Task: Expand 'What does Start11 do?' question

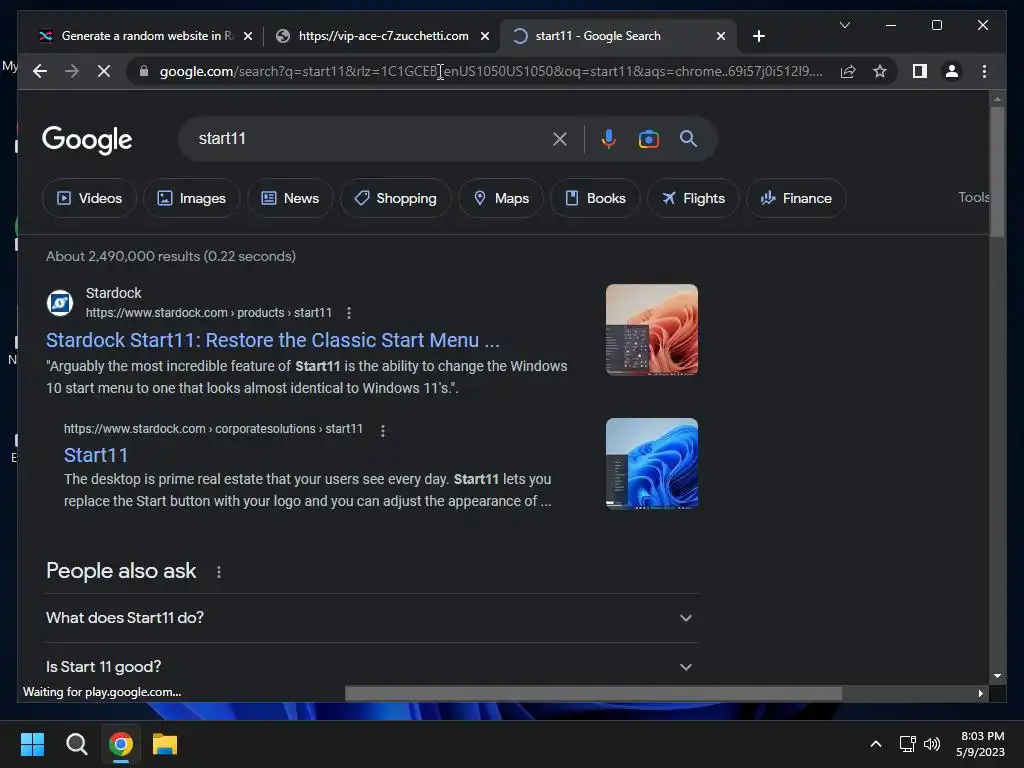Action: [371, 618]
